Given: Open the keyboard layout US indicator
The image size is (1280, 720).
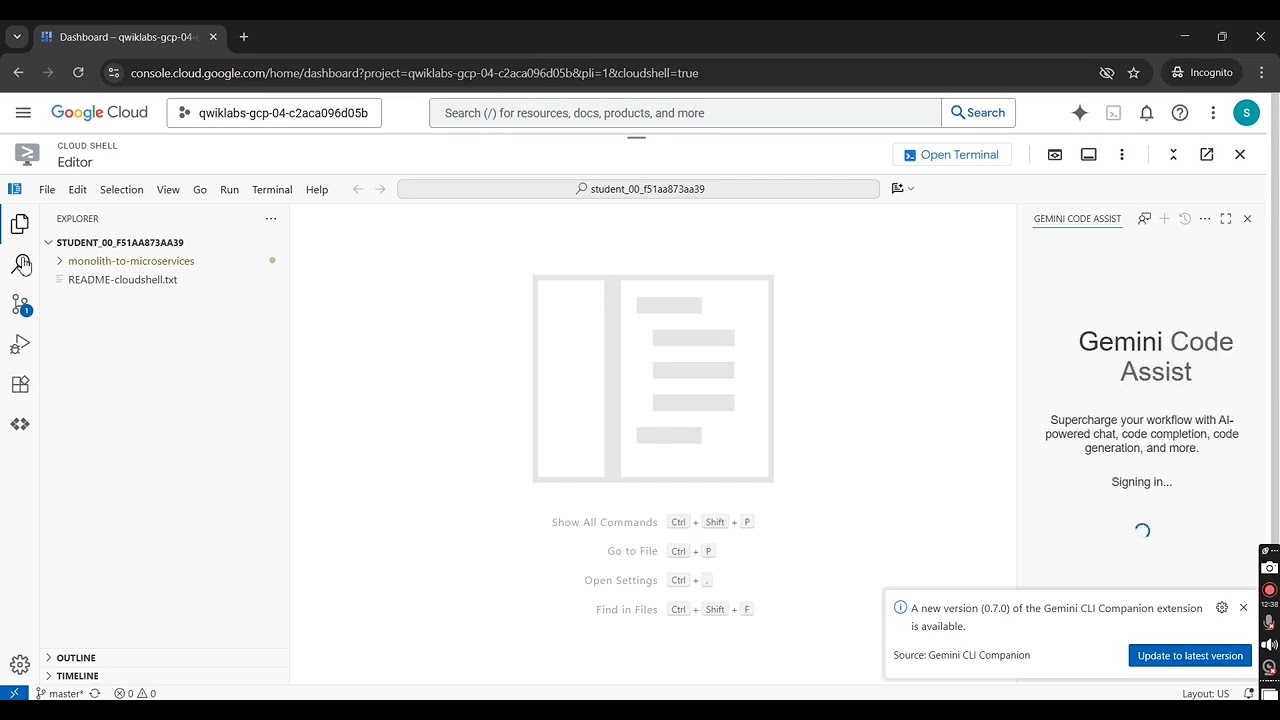Looking at the screenshot, I should (1205, 693).
